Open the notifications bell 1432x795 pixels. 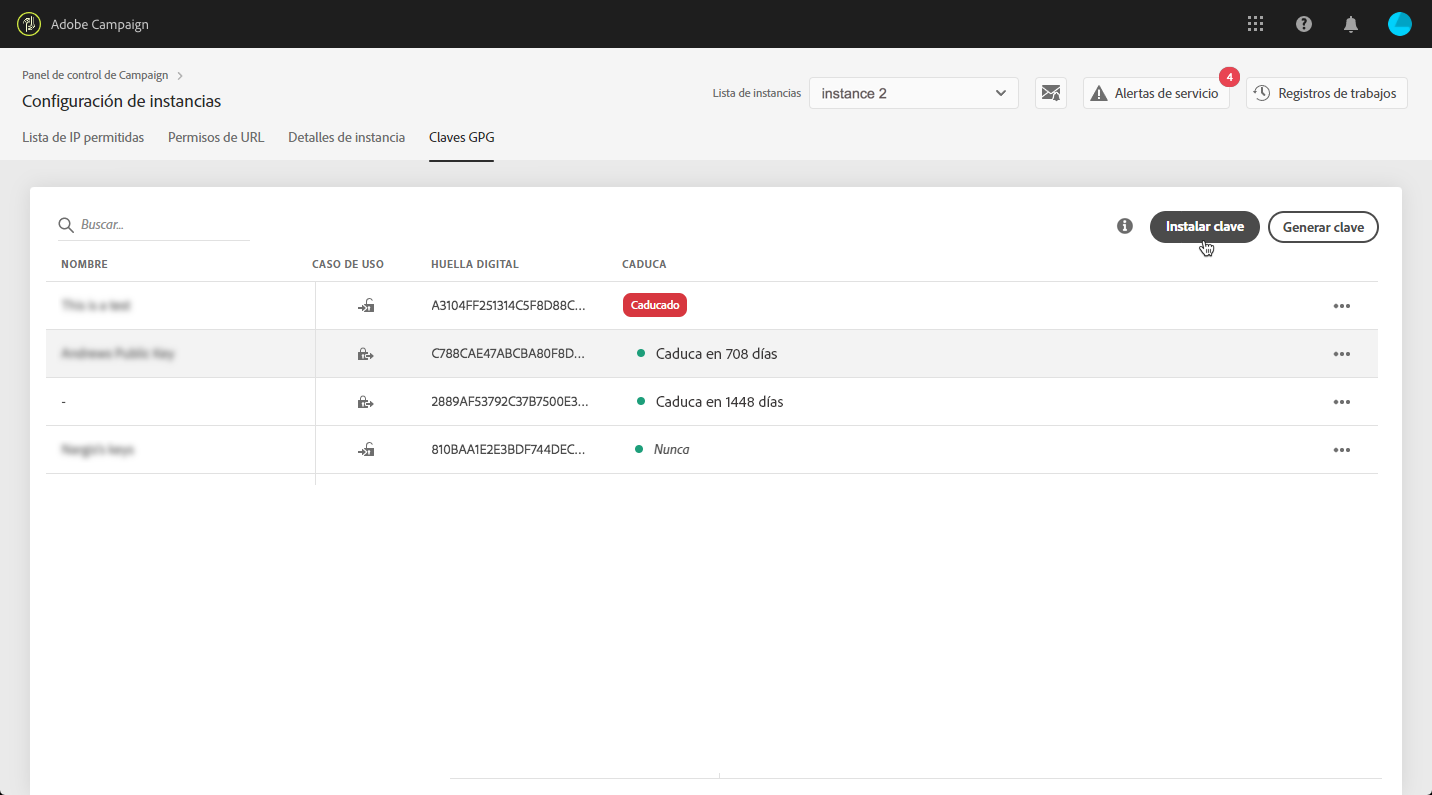point(1351,24)
